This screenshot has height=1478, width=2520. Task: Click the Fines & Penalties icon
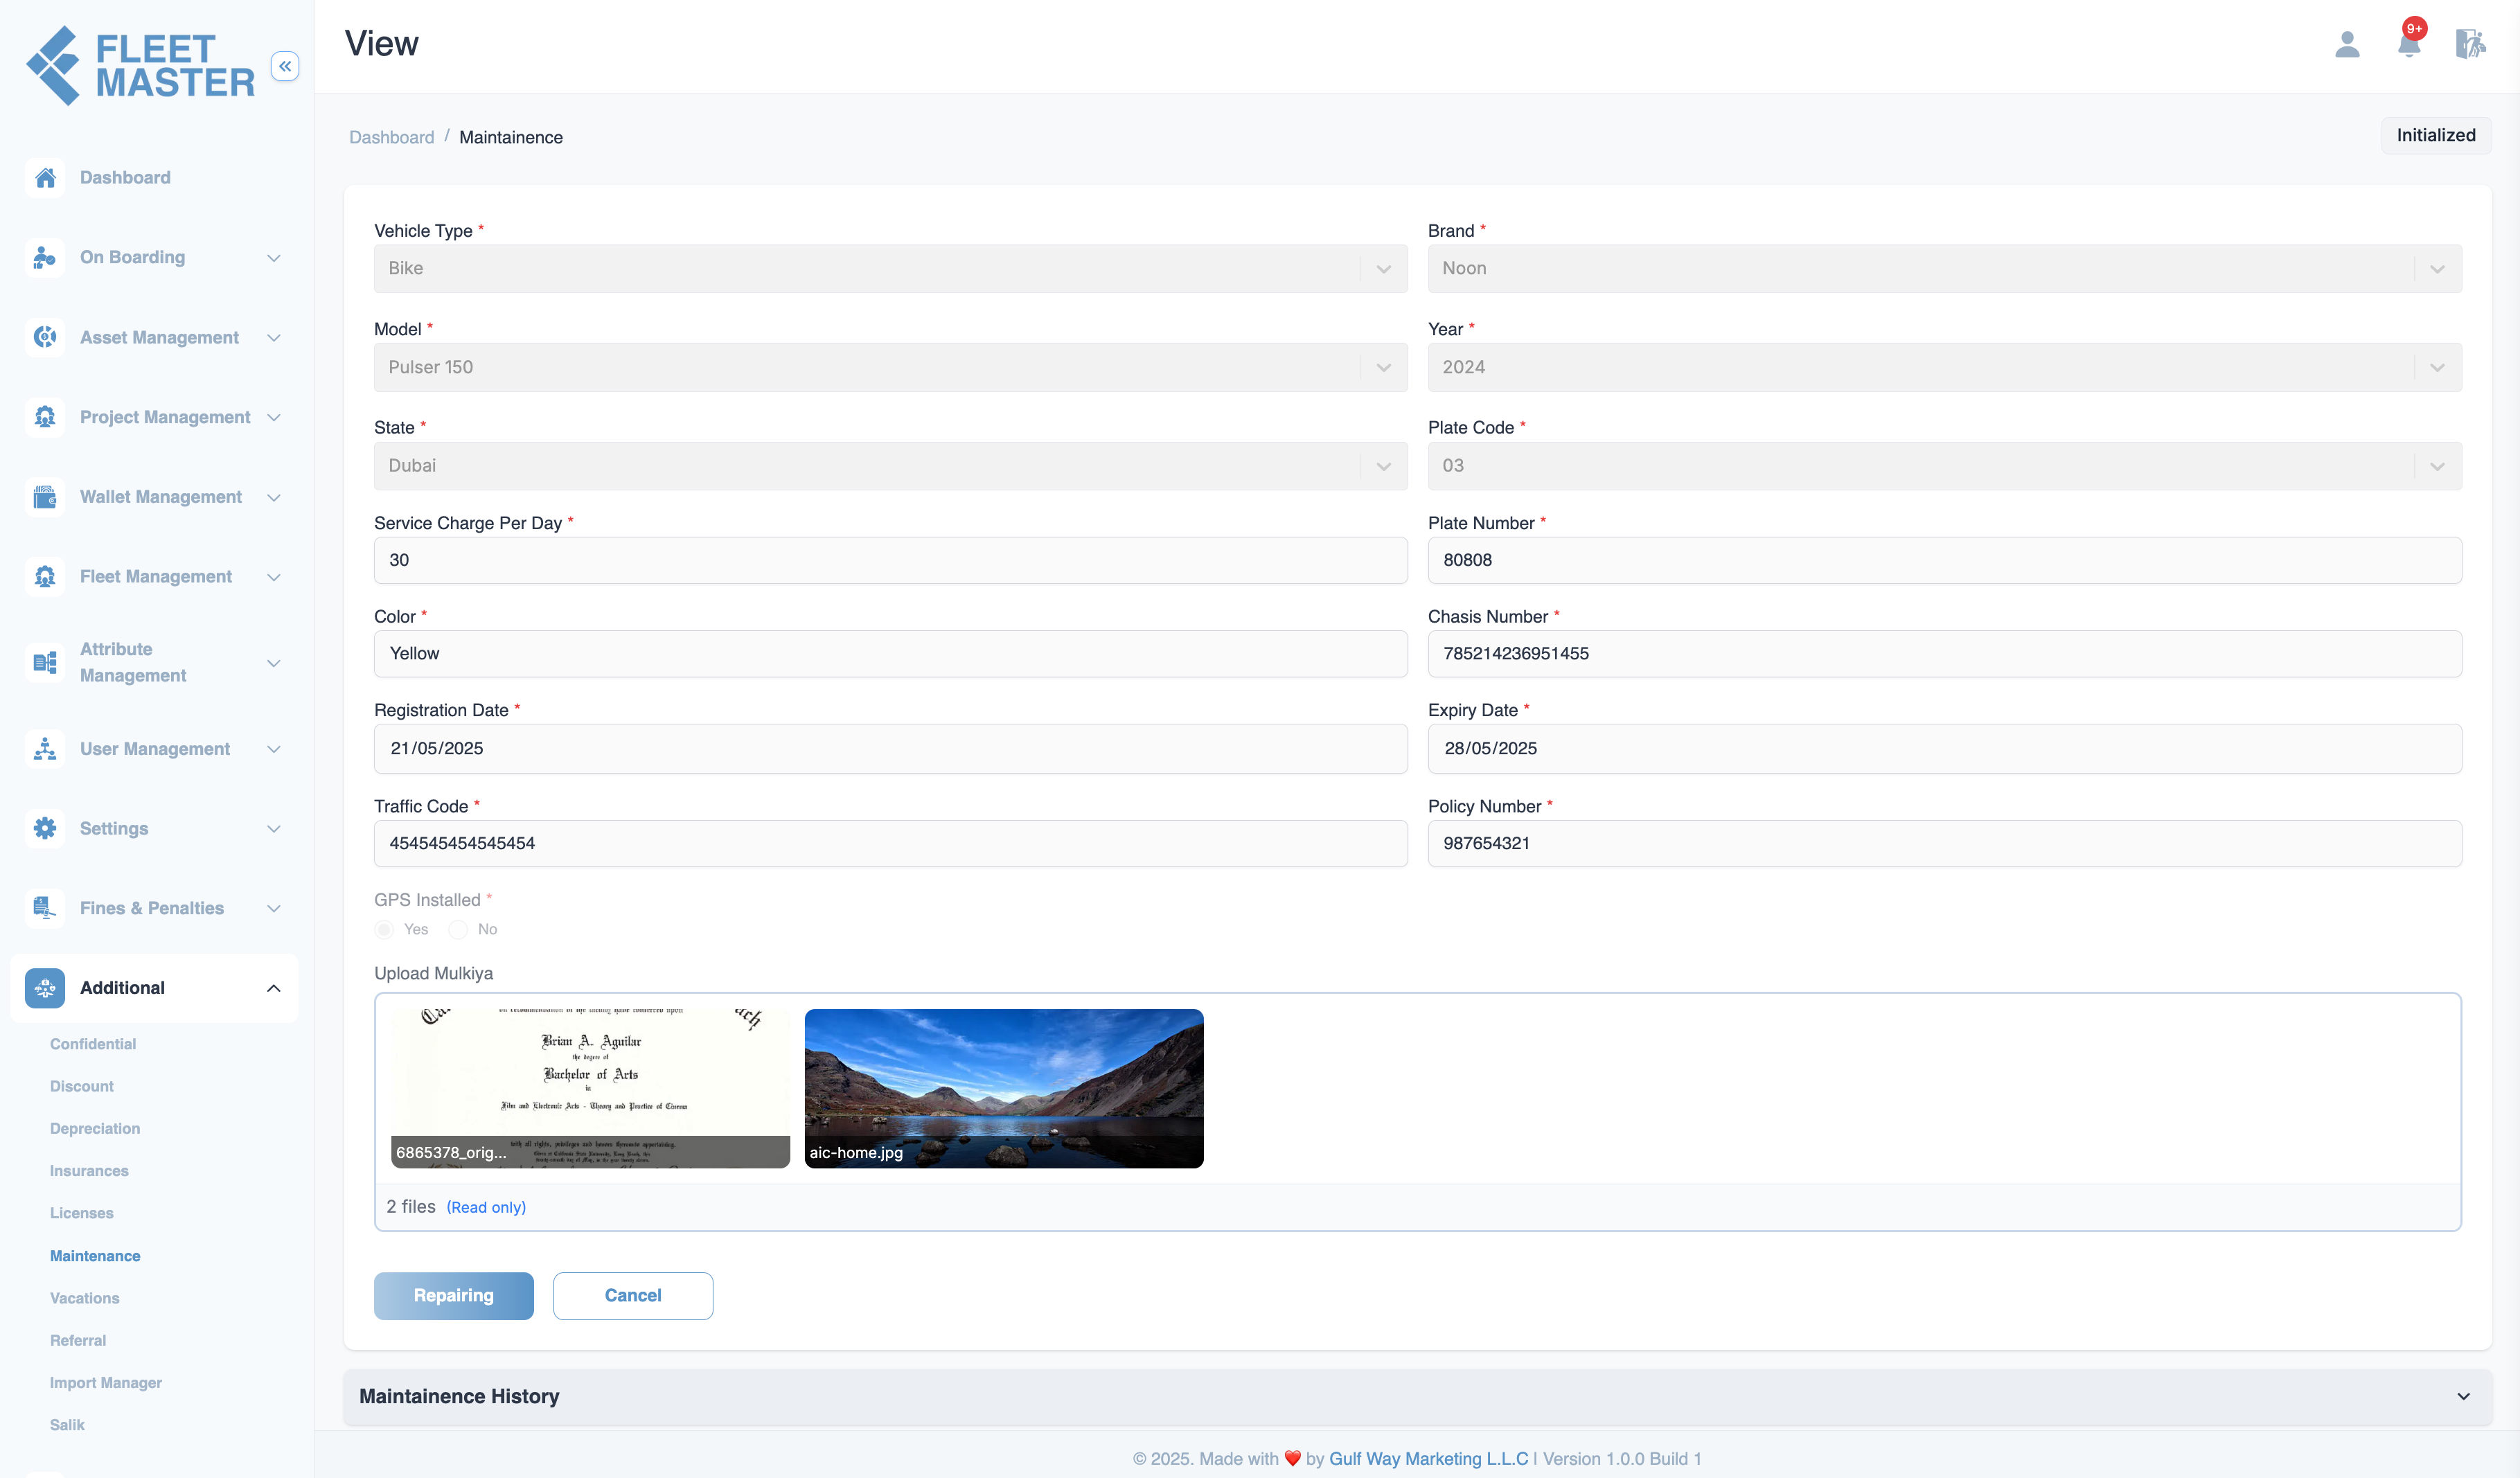pos(45,908)
